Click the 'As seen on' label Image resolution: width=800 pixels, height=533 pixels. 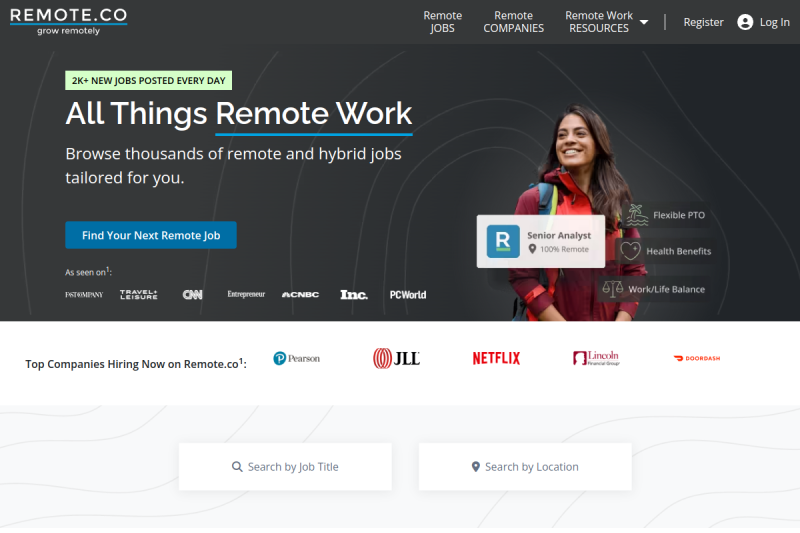point(88,272)
